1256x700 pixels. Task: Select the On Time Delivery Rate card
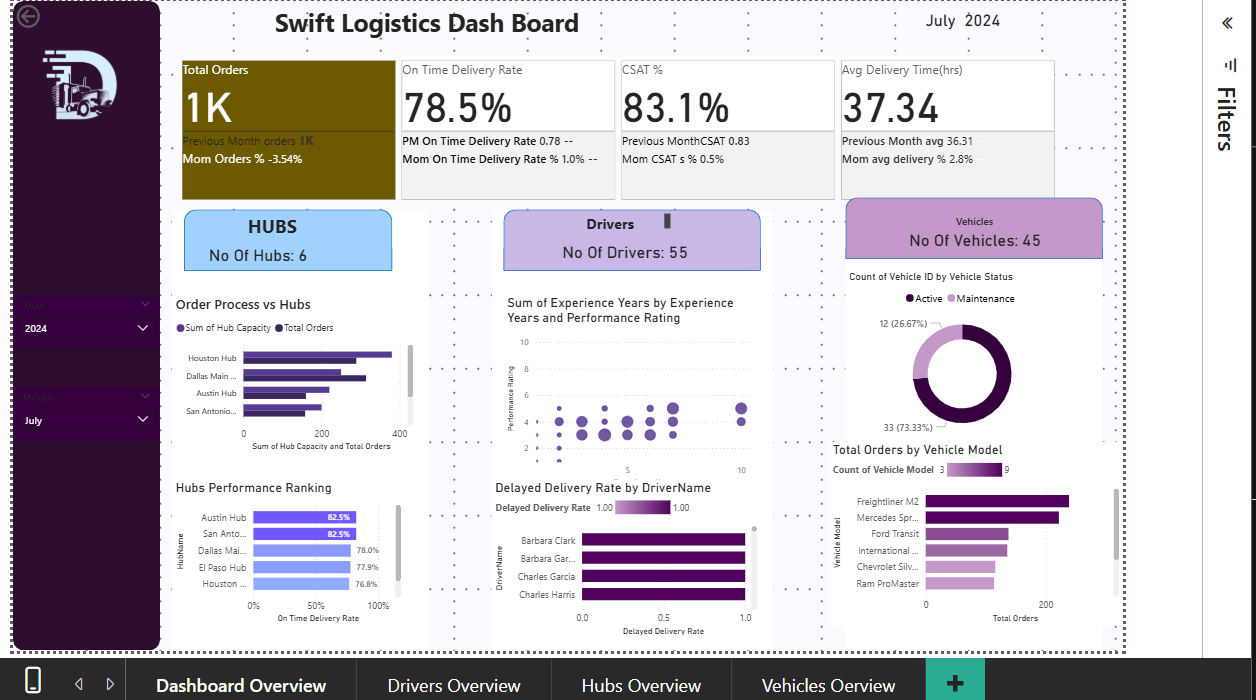(508, 130)
